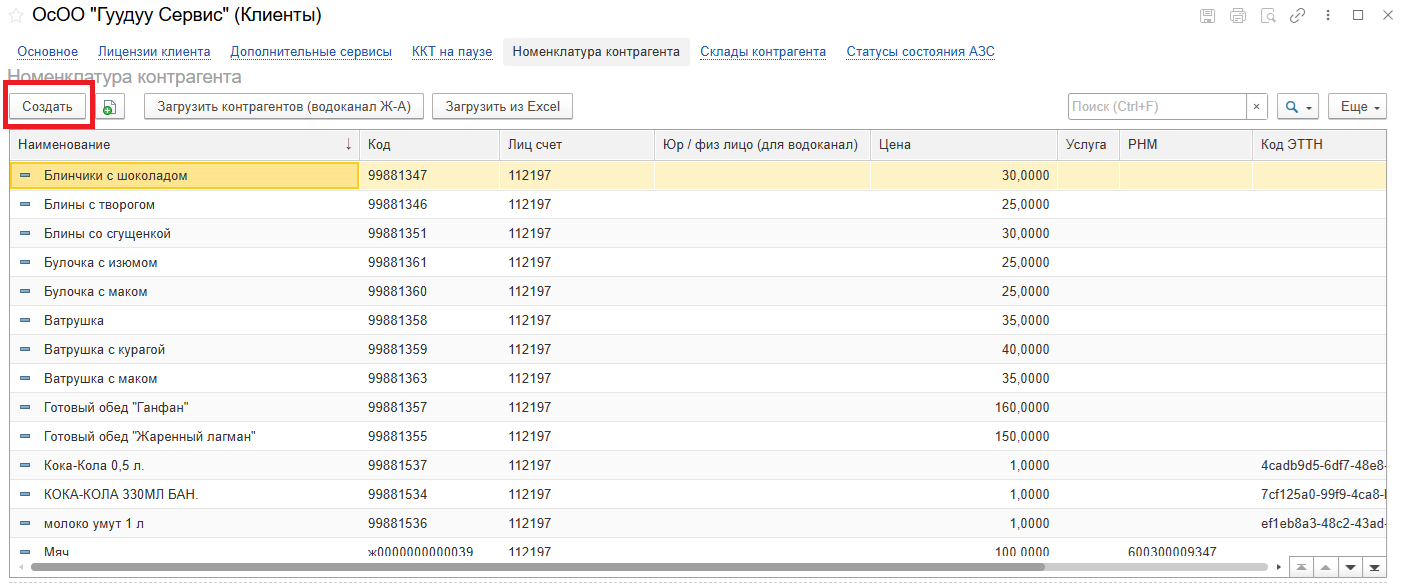Click row icon next to молоко умут 1 л
1405x587 pixels.
click(x=25, y=523)
